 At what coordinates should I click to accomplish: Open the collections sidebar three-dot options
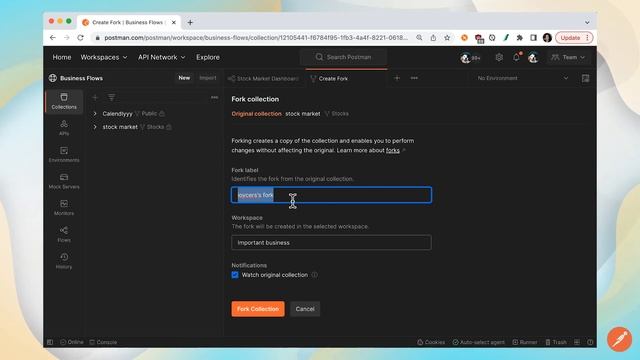pyautogui.click(x=214, y=98)
